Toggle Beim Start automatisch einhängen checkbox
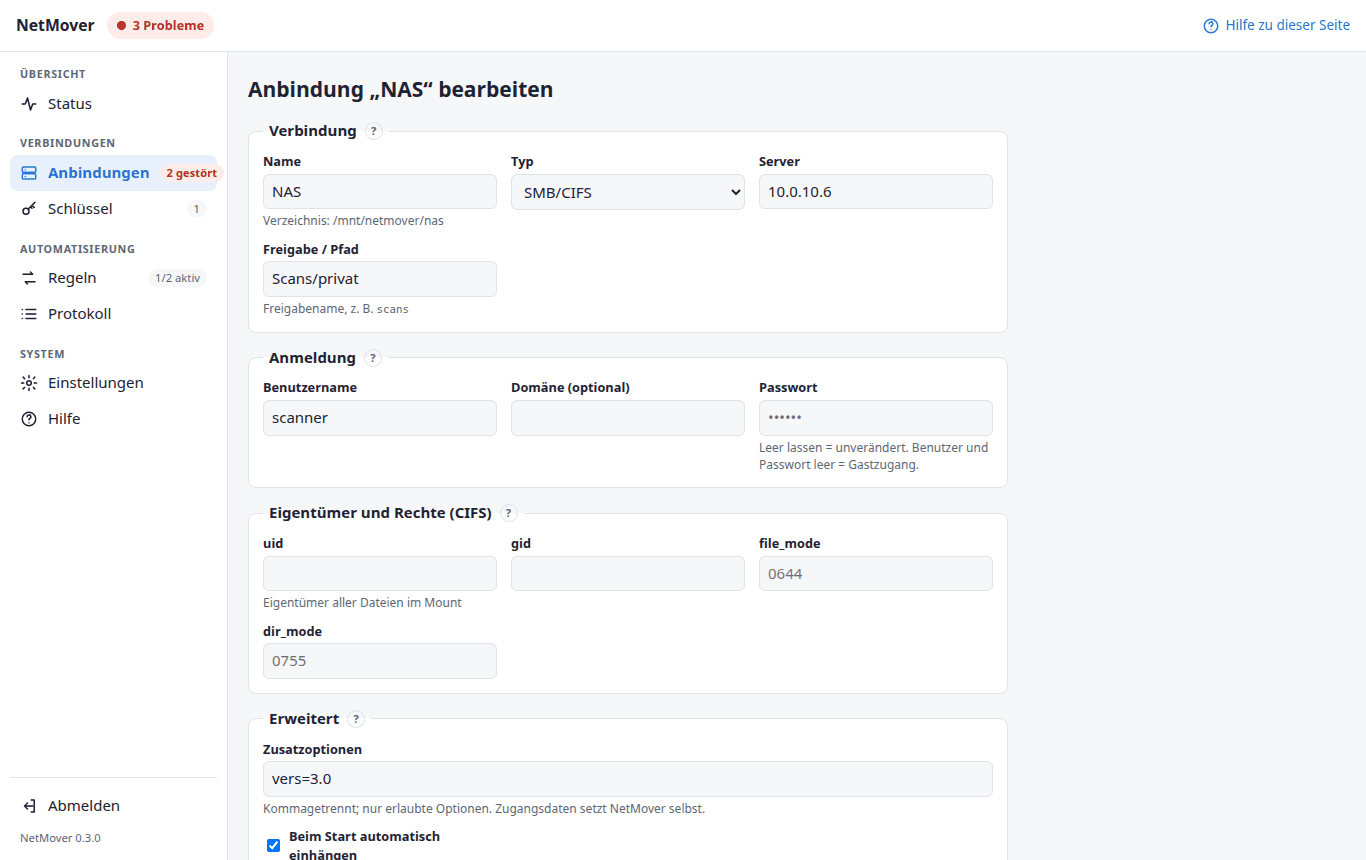 pos(274,845)
